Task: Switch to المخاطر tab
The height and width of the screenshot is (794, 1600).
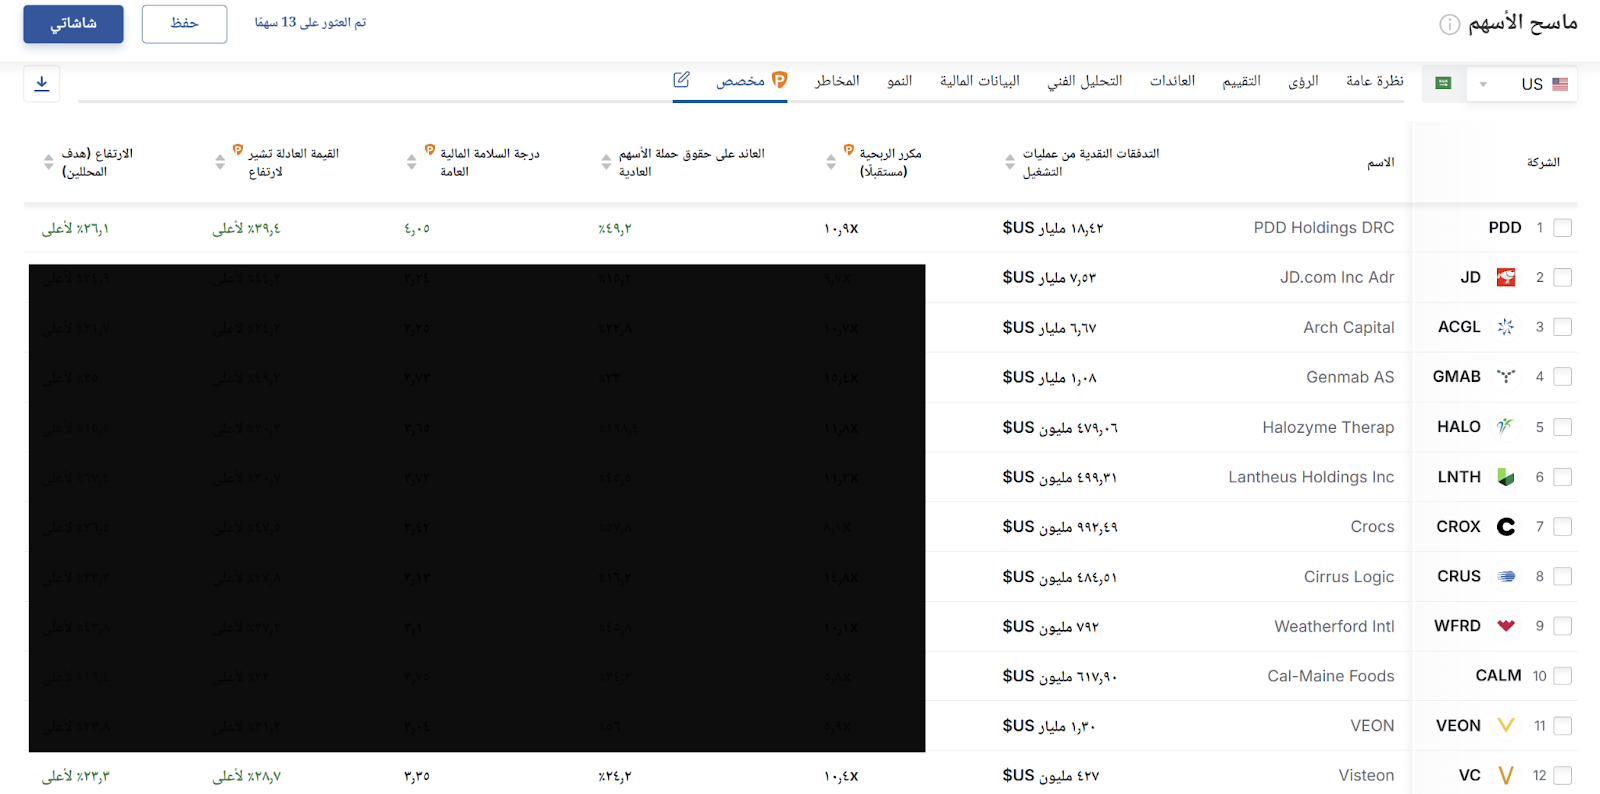Action: [837, 81]
